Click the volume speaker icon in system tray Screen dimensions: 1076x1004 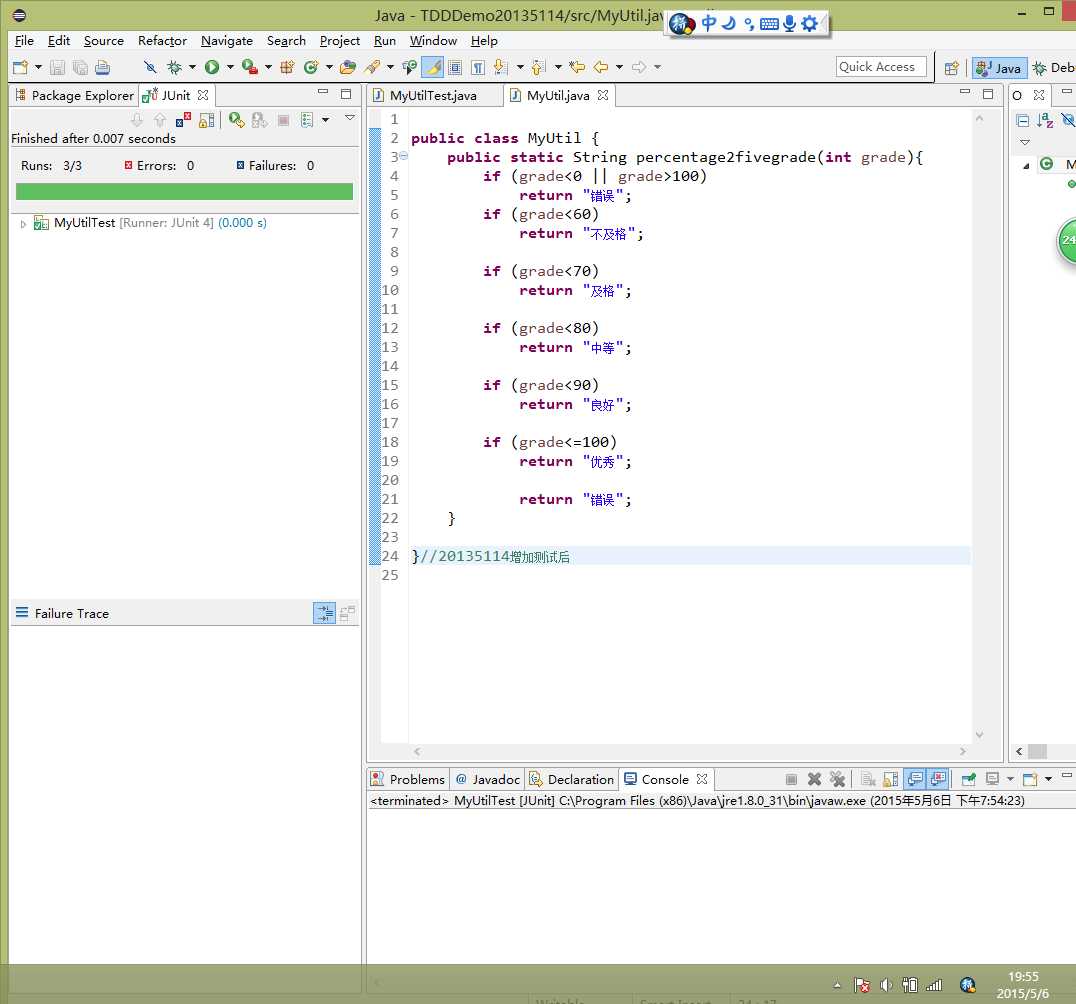(x=886, y=985)
